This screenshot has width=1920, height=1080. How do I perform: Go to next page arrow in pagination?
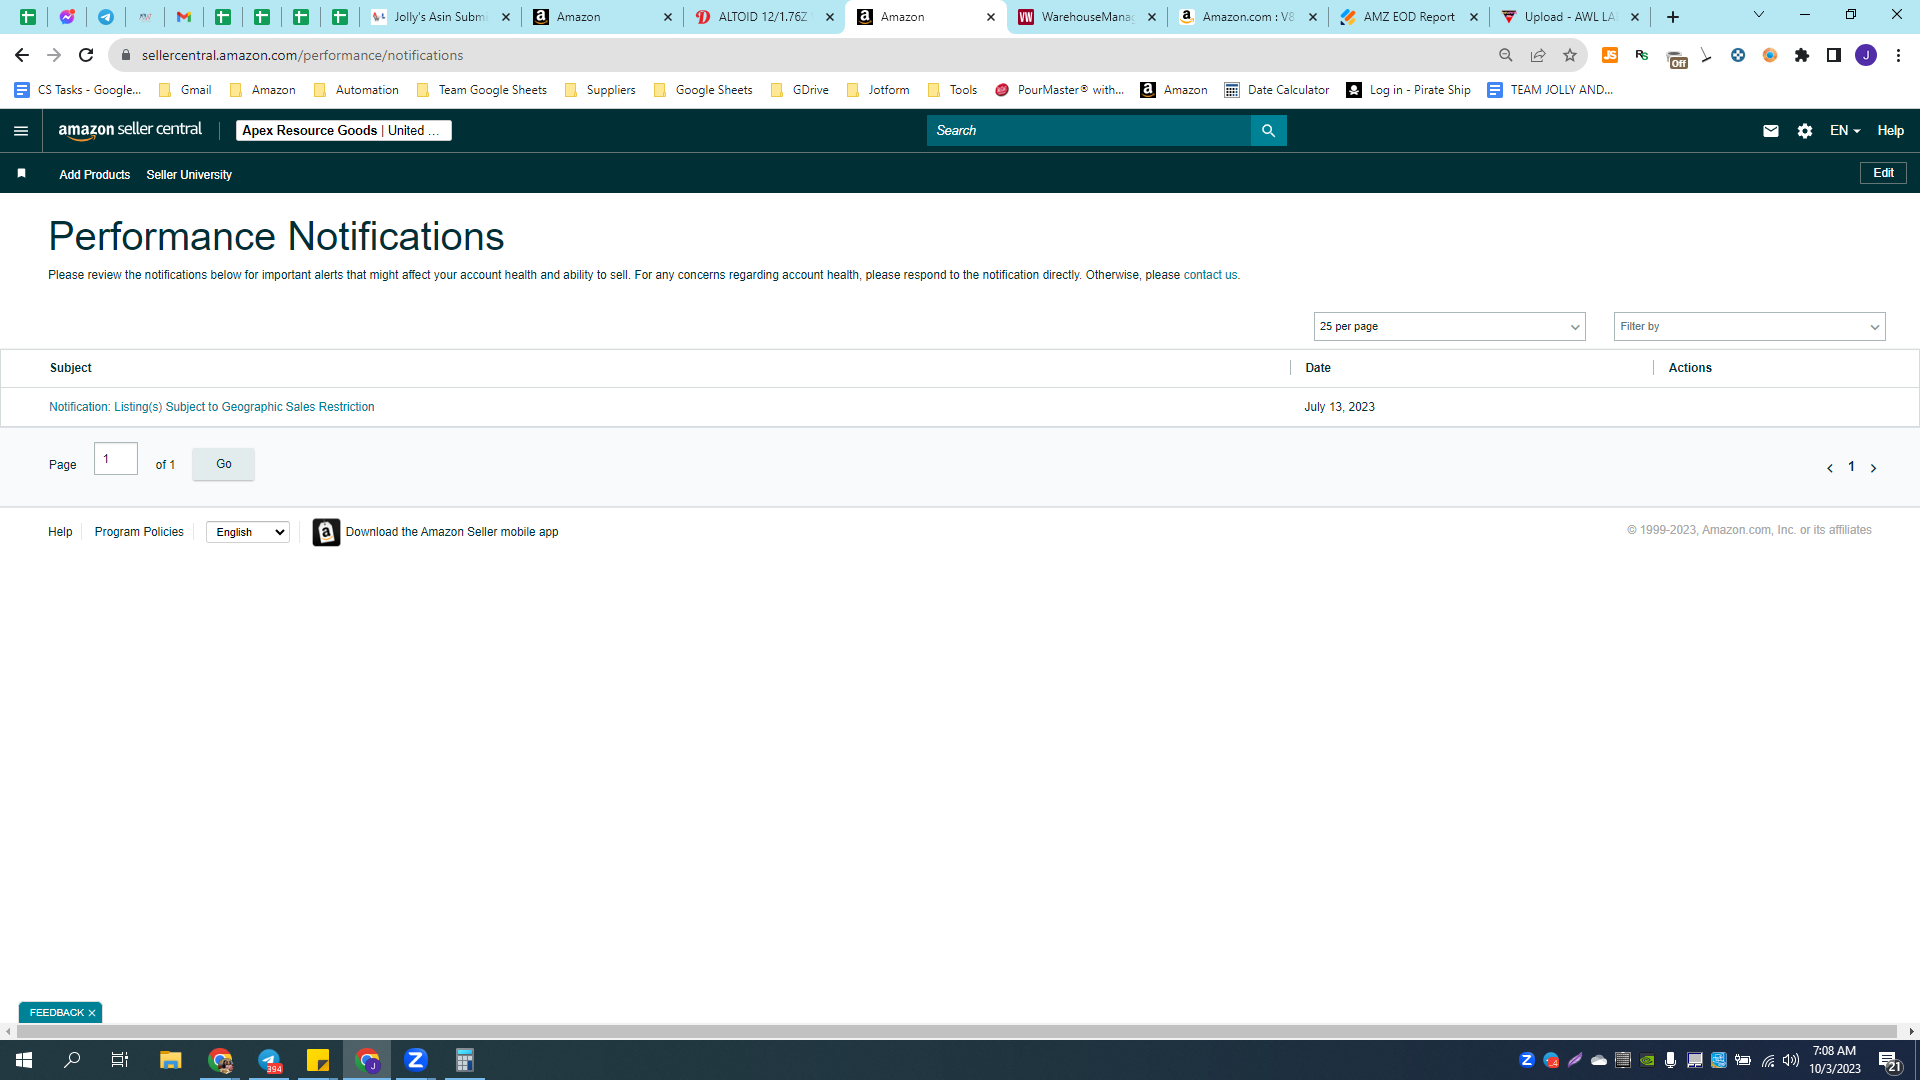point(1874,468)
